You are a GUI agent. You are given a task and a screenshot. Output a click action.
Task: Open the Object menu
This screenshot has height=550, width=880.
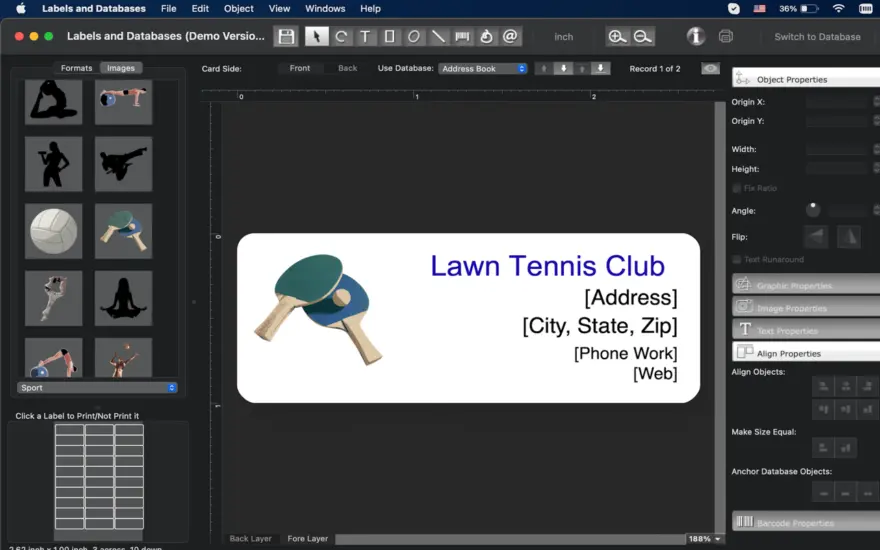[239, 8]
